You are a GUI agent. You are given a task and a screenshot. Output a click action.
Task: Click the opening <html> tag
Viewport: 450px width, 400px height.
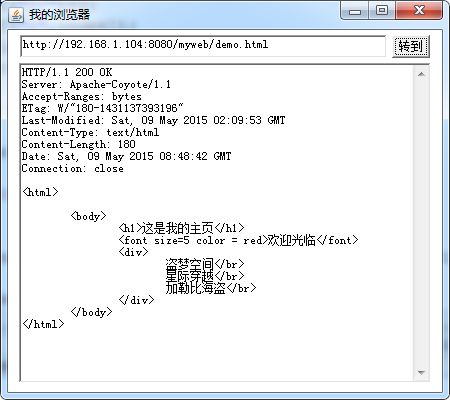40,192
